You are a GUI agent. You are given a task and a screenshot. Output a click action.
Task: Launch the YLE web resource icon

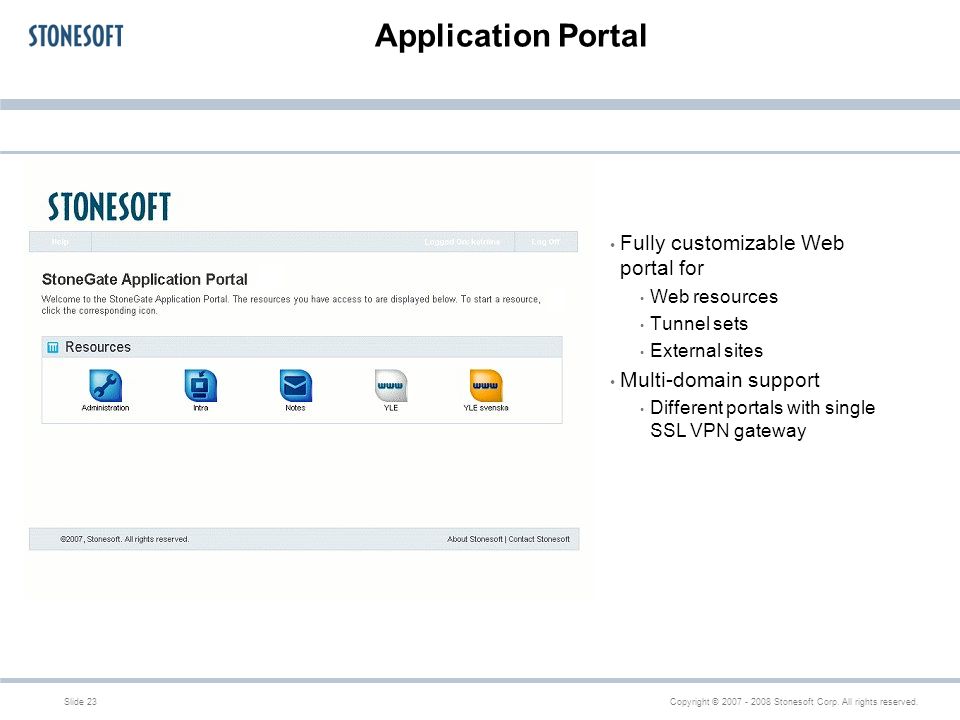(x=391, y=386)
